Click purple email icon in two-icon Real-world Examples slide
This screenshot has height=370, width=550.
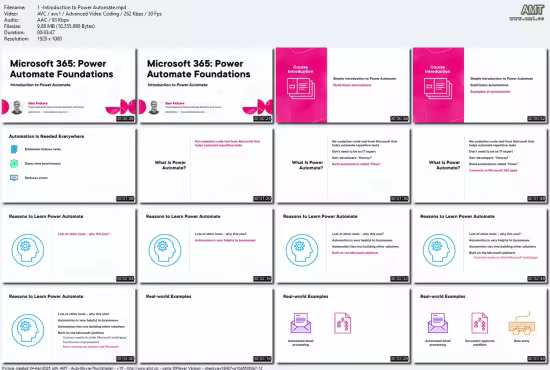click(x=301, y=323)
